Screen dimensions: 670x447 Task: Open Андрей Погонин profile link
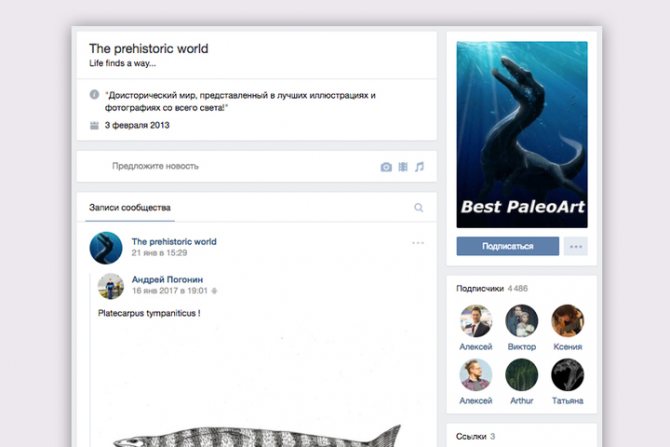pyautogui.click(x=167, y=279)
